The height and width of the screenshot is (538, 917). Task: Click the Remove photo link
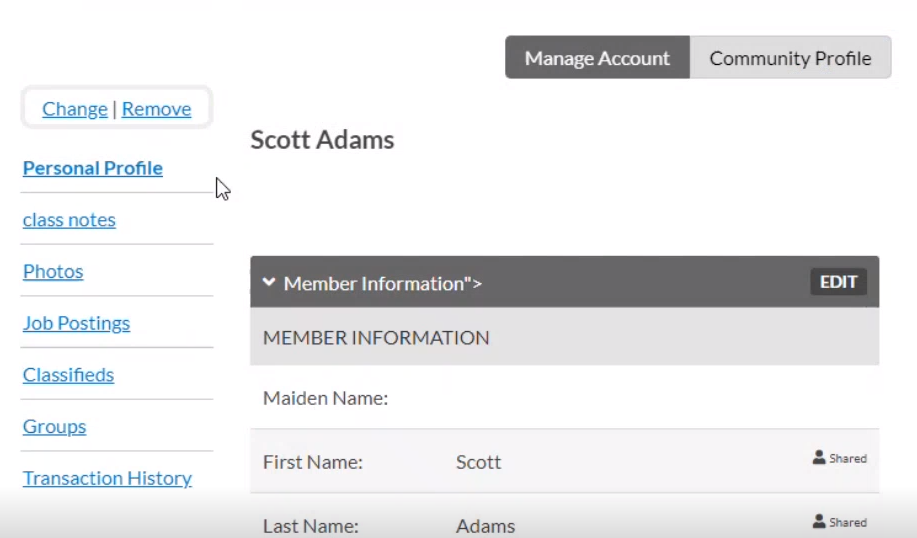click(156, 109)
